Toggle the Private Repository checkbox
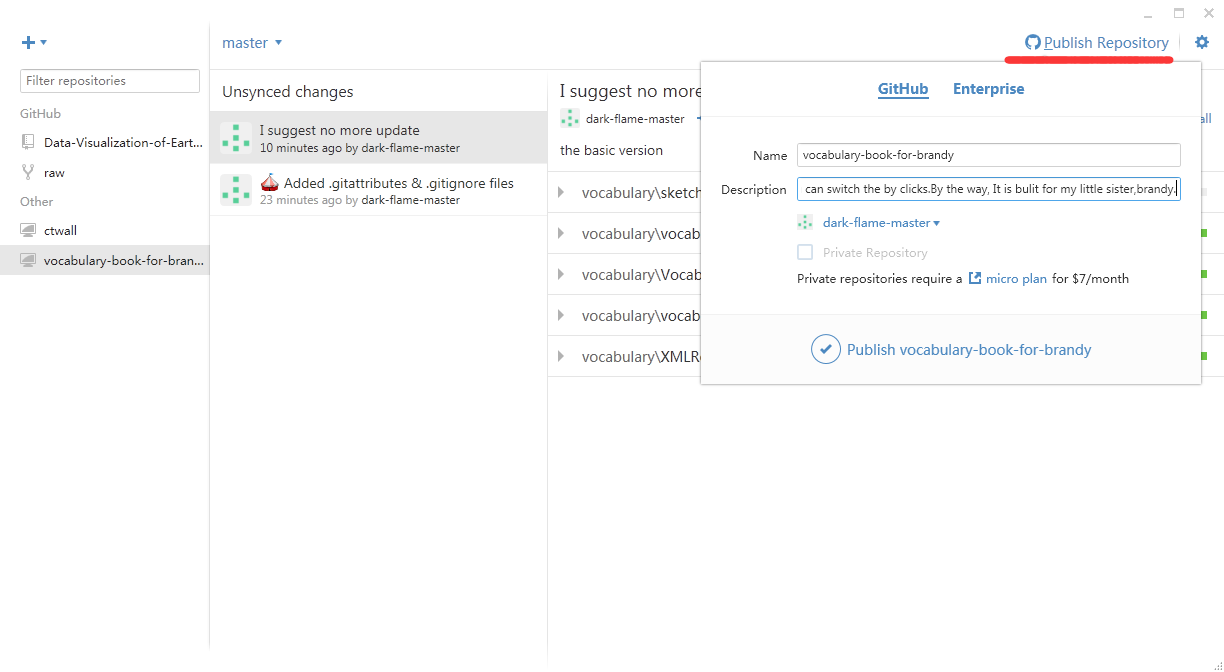This screenshot has height=672, width=1224. (x=805, y=252)
